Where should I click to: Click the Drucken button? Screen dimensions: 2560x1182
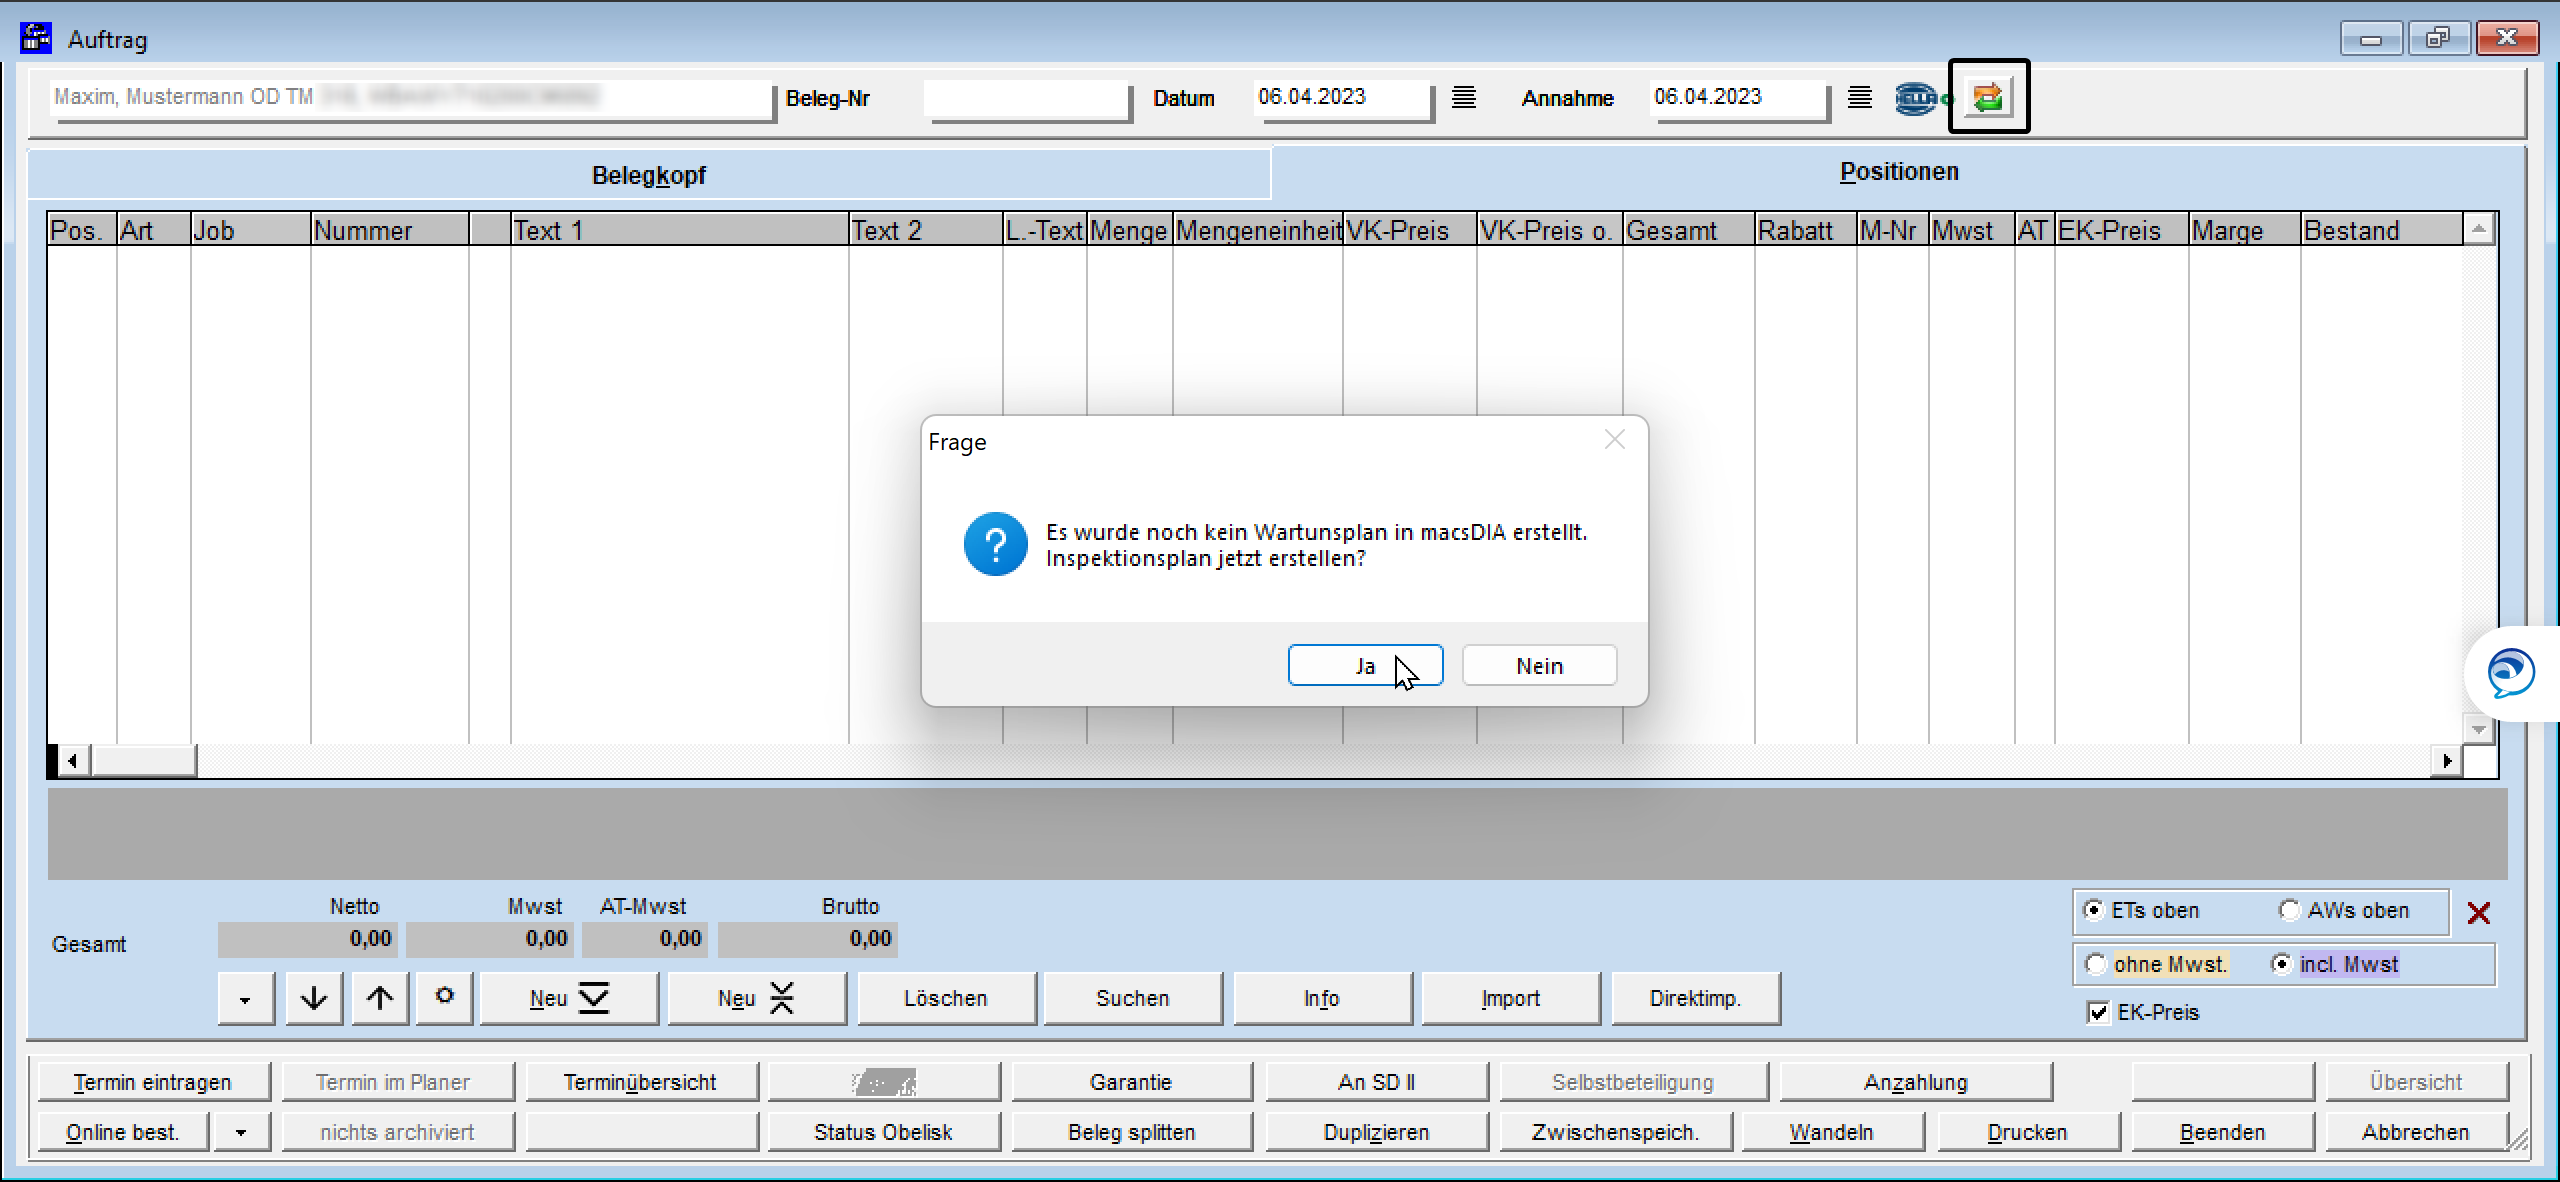pyautogui.click(x=2028, y=1132)
